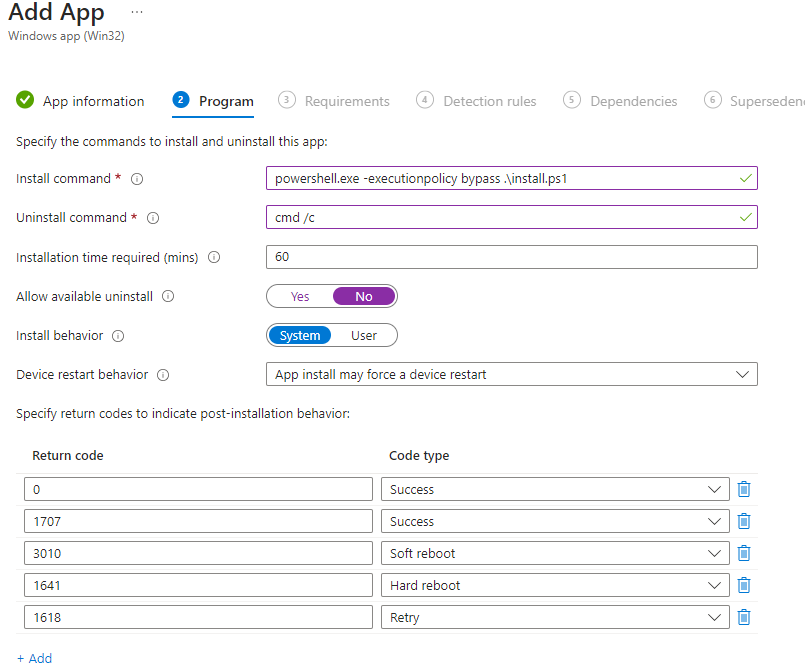Screen dimensions: 805x665
Task: Delete the 3010 return code row
Action: tap(744, 554)
